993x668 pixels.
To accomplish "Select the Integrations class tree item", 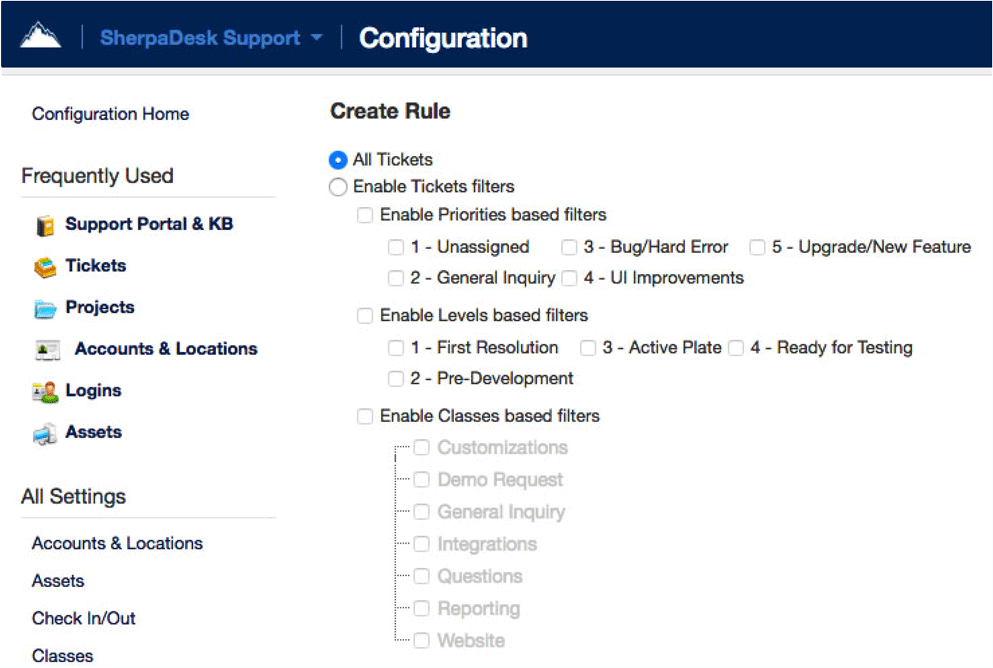I will 487,544.
